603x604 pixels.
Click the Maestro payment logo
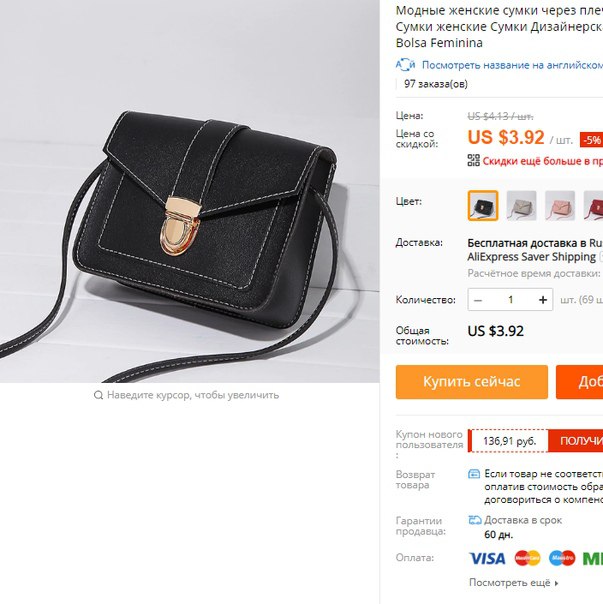click(x=562, y=558)
